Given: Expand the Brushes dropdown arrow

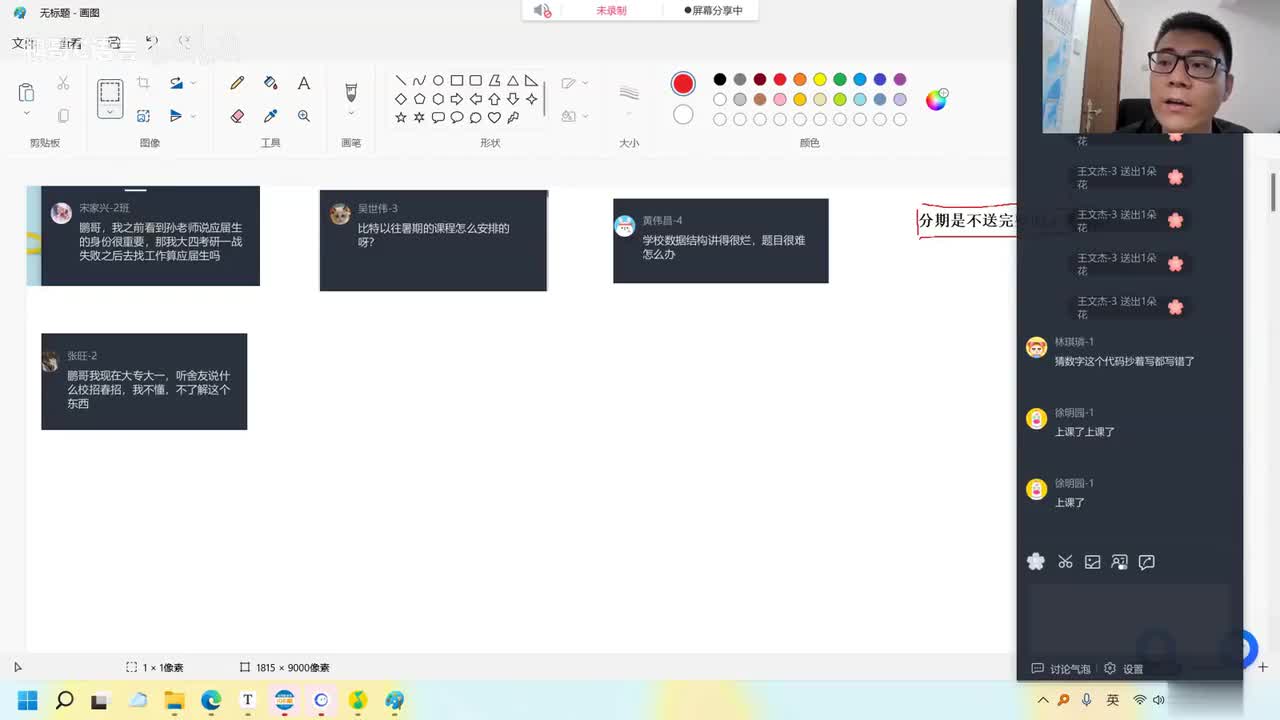Looking at the screenshot, I should point(351,113).
